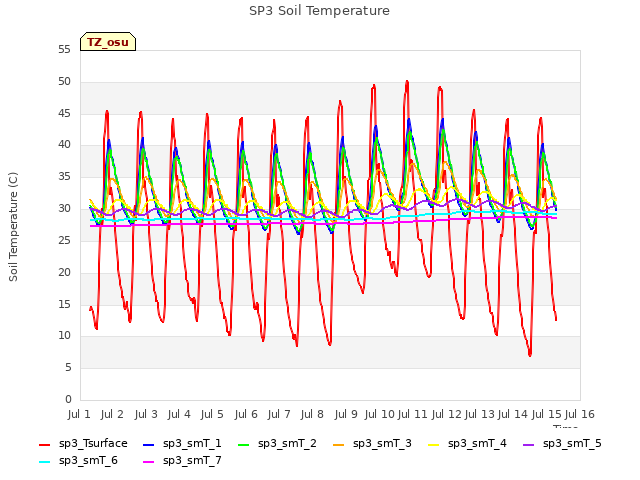The width and height of the screenshot is (640, 480).
Task: Click orange swatch beside sp3_smT_3
Action: pyautogui.click(x=339, y=444)
